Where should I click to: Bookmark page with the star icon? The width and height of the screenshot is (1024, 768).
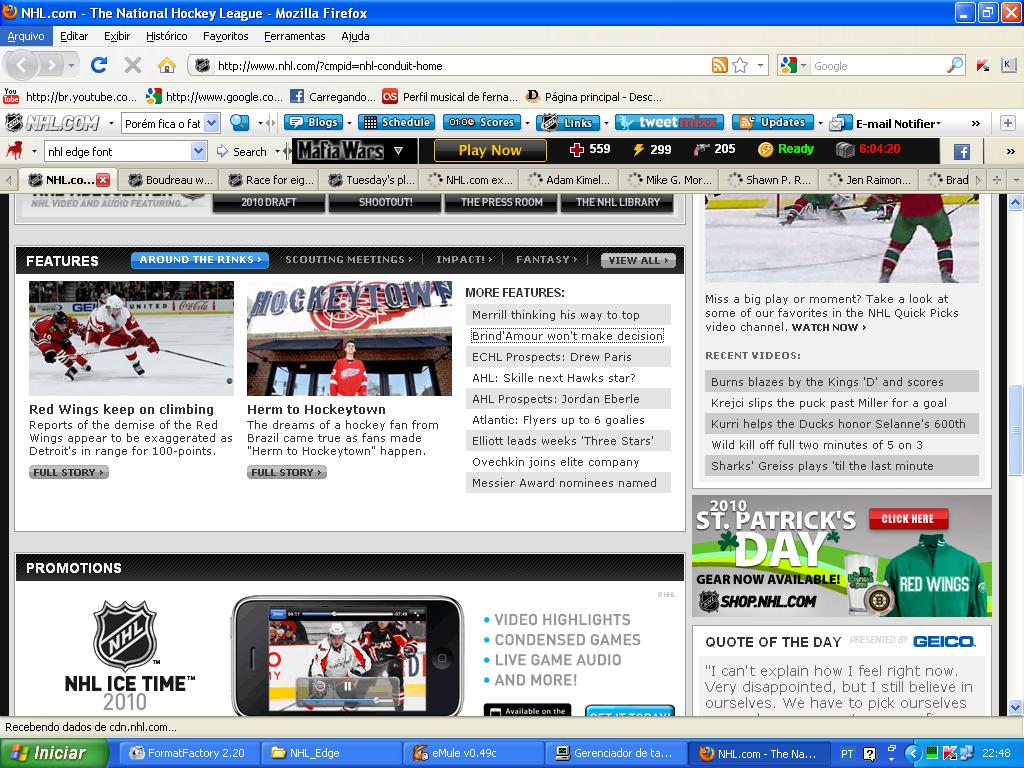740,65
